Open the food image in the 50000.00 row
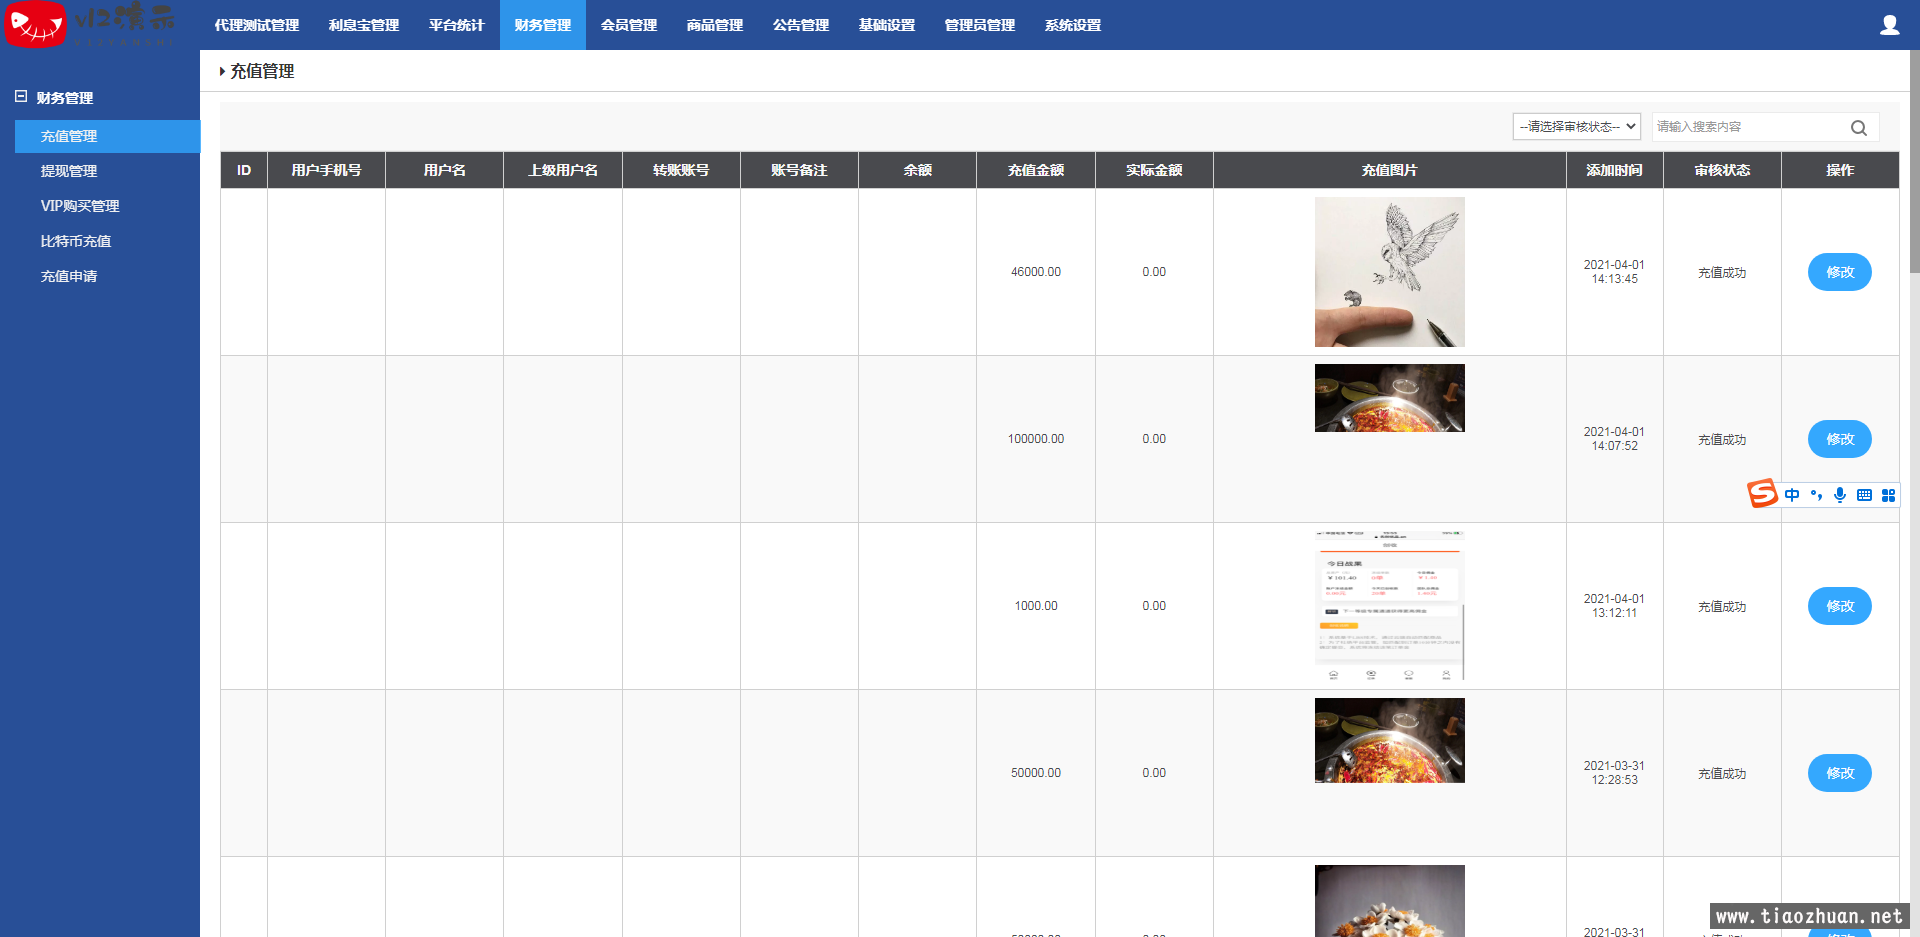The image size is (1920, 937). tap(1390, 740)
